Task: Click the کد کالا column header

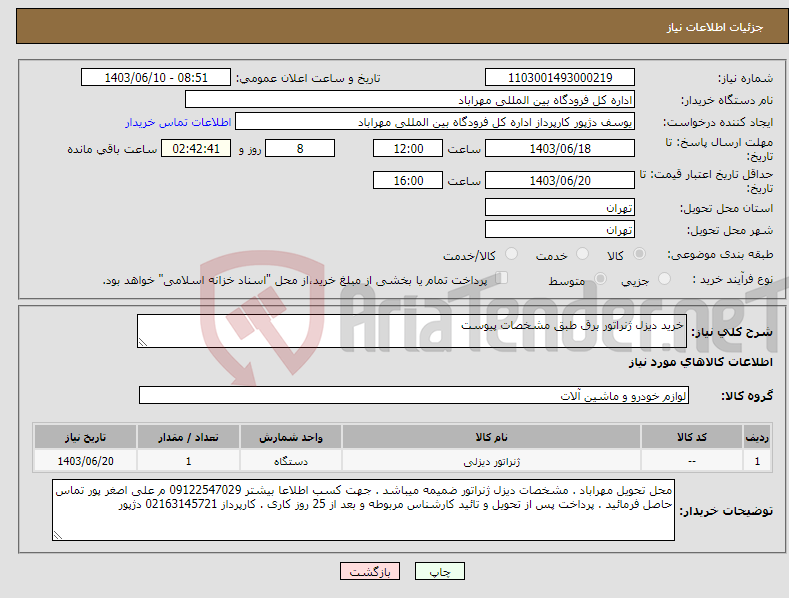Action: coord(691,437)
